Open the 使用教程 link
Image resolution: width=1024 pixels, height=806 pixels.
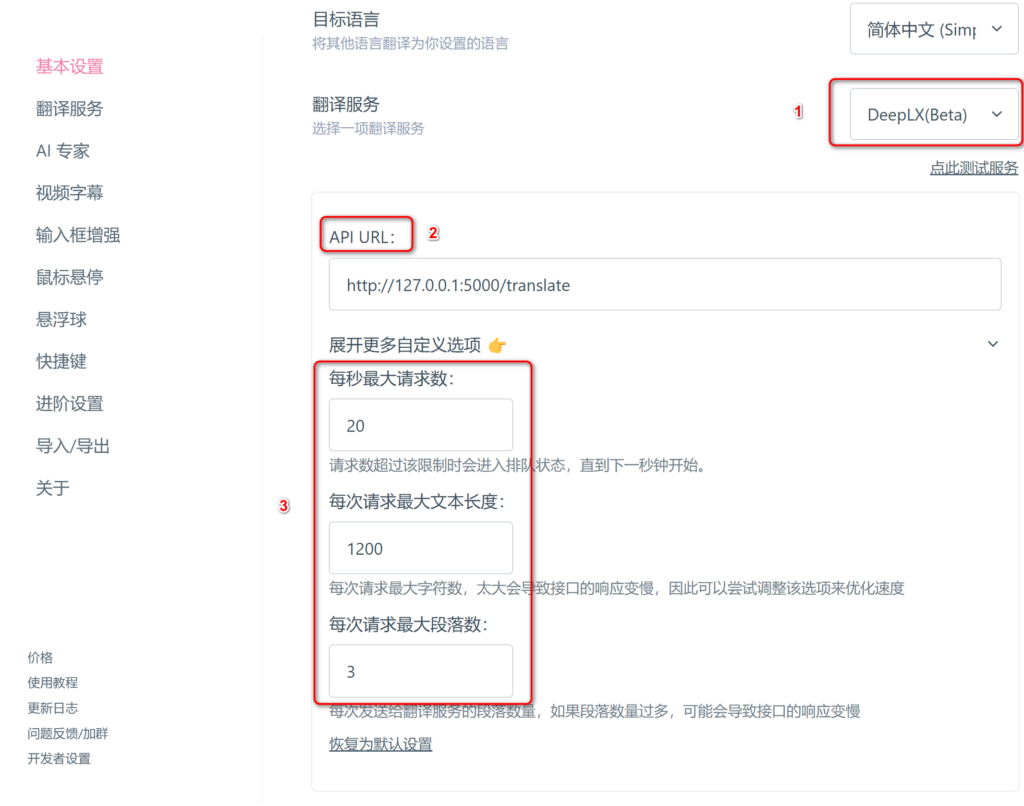52,683
